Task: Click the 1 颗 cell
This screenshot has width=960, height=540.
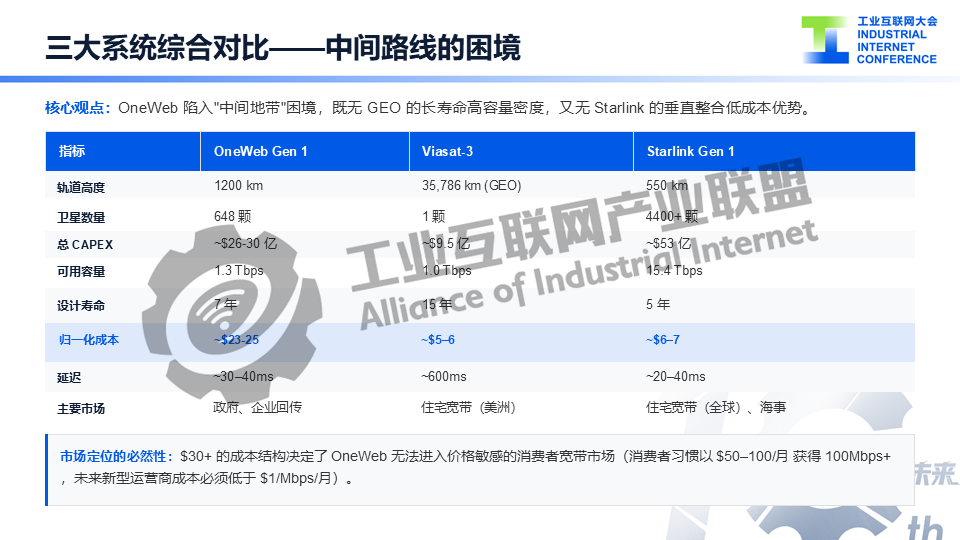Action: (433, 216)
